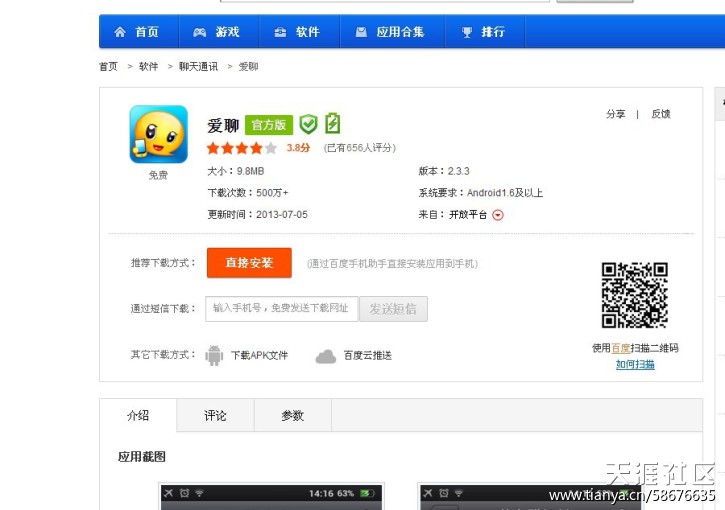Click the collection icon beside 应用合集
Screen dimensions: 725x510
click(x=361, y=32)
